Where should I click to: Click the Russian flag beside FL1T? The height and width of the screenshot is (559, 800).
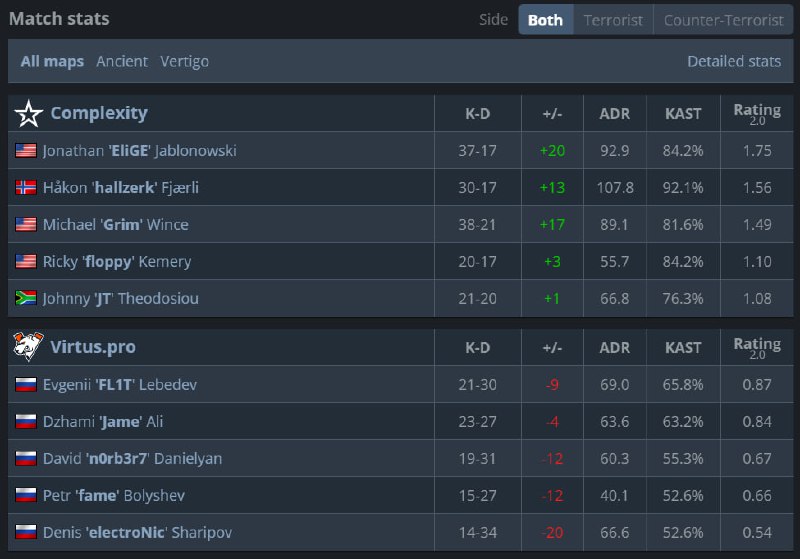pos(26,385)
